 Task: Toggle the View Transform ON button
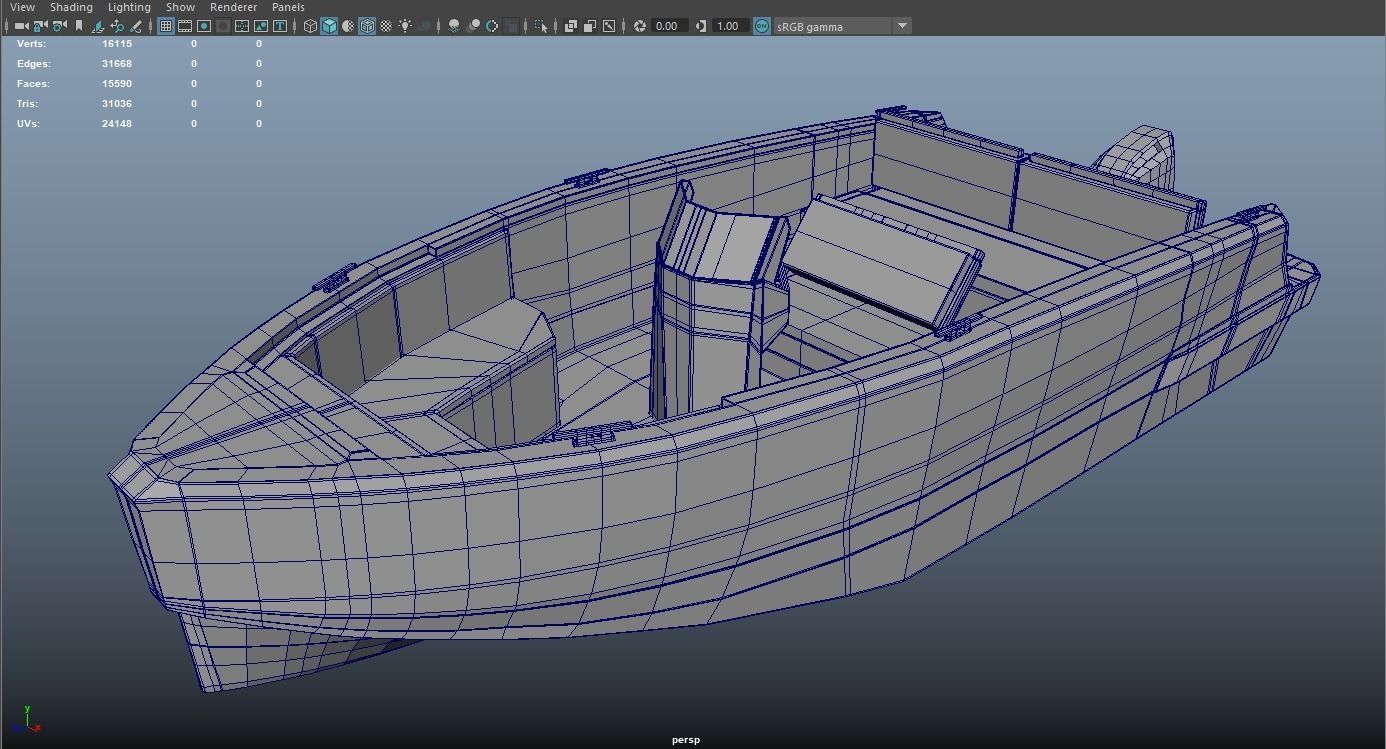point(761,26)
